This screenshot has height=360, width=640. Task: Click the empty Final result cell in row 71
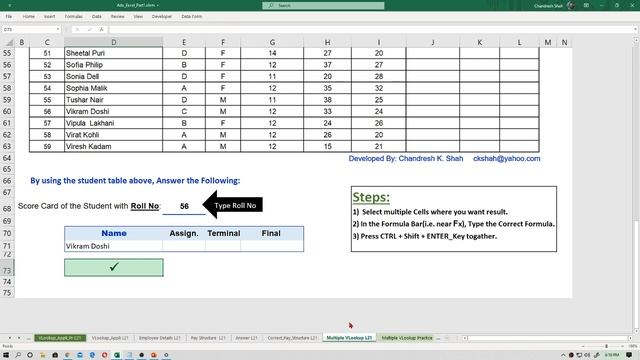click(x=272, y=246)
